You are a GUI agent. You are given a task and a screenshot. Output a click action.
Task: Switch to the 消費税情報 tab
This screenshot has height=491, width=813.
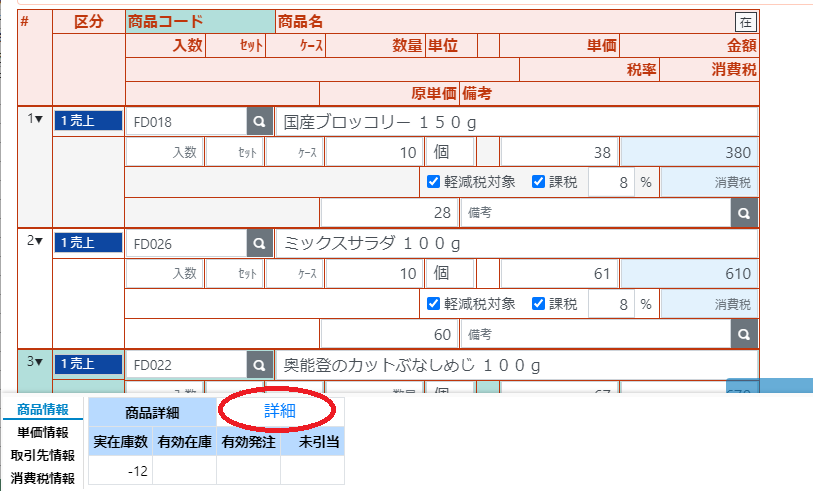pyautogui.click(x=43, y=478)
